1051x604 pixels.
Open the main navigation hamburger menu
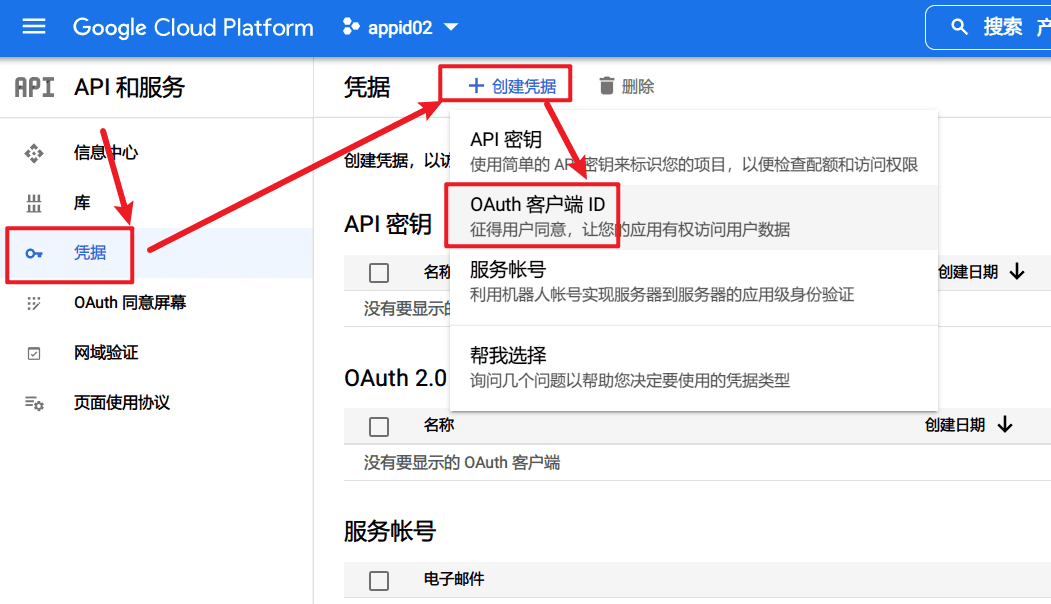click(34, 27)
